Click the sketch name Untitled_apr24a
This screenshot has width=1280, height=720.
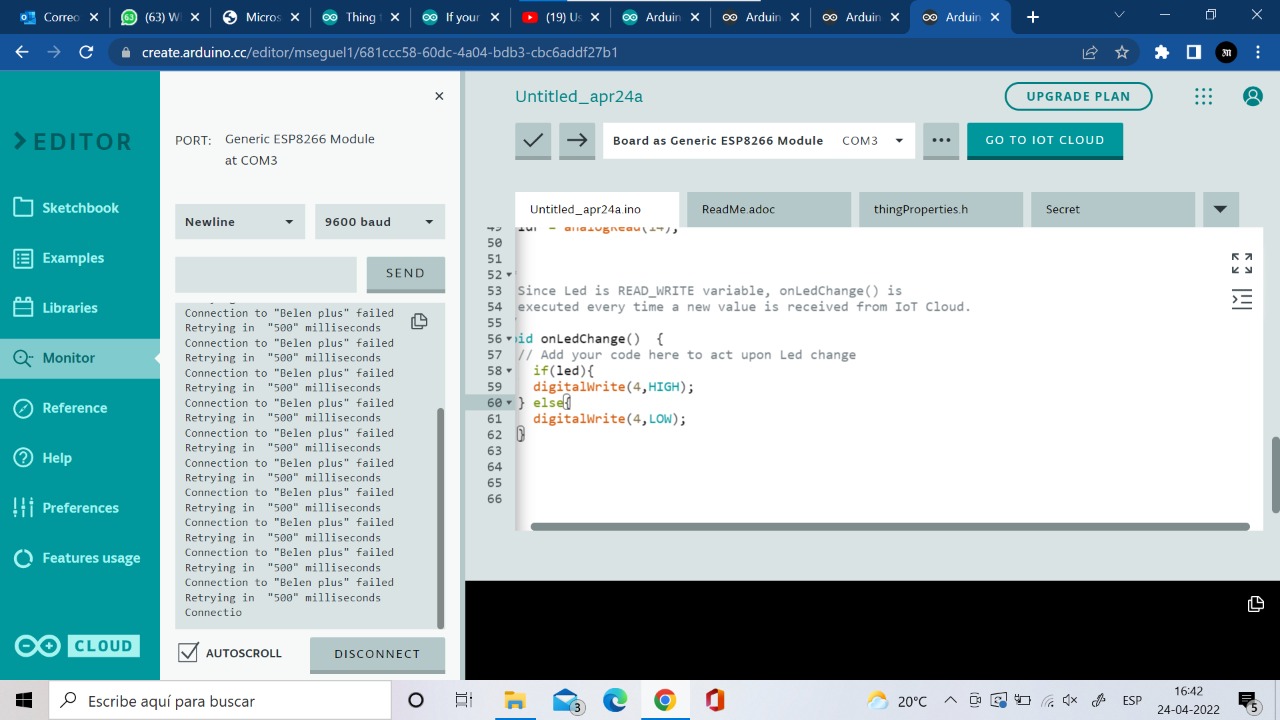(579, 96)
